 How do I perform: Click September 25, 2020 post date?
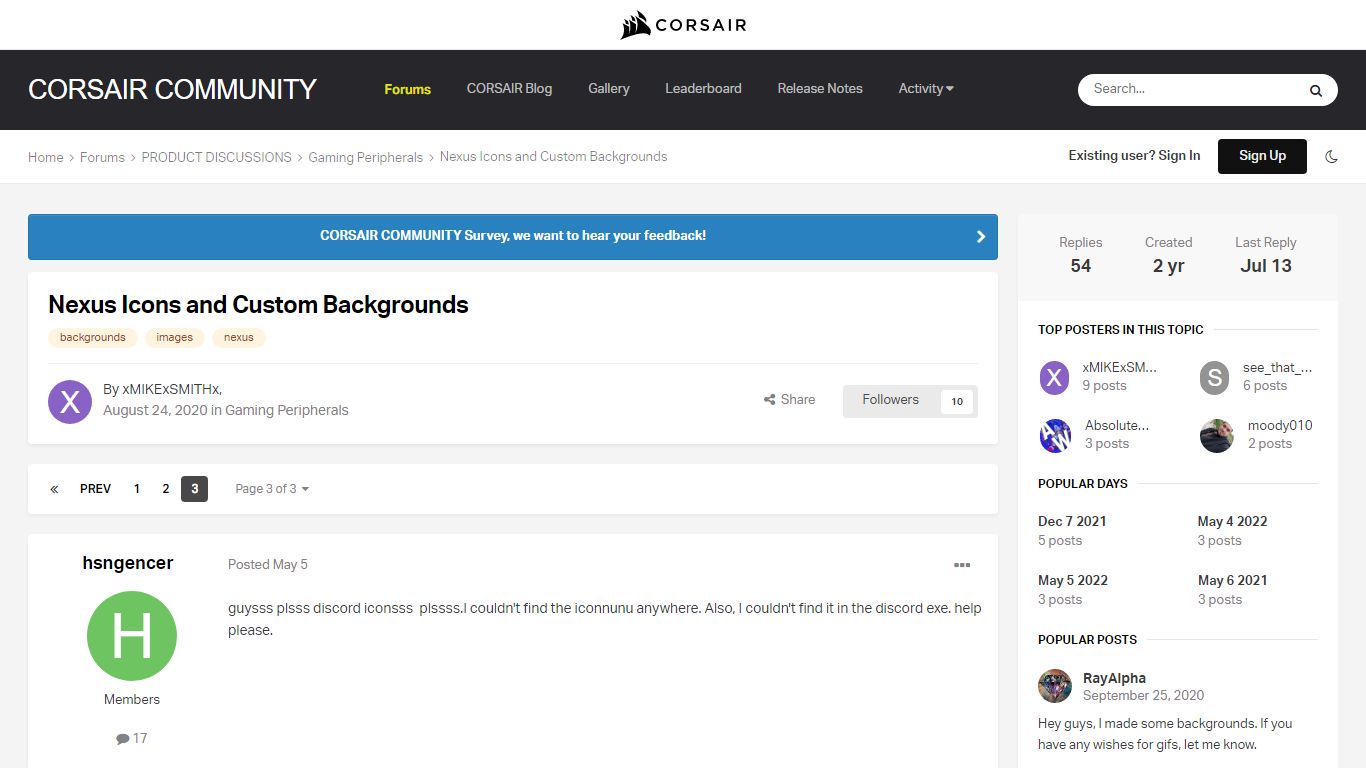[1143, 696]
